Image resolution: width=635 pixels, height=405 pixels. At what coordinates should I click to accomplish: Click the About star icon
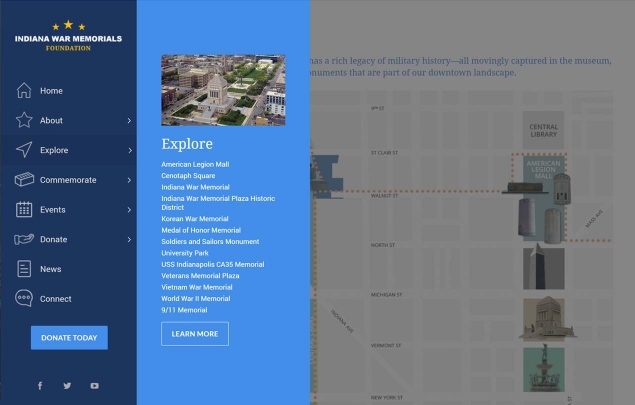click(24, 120)
